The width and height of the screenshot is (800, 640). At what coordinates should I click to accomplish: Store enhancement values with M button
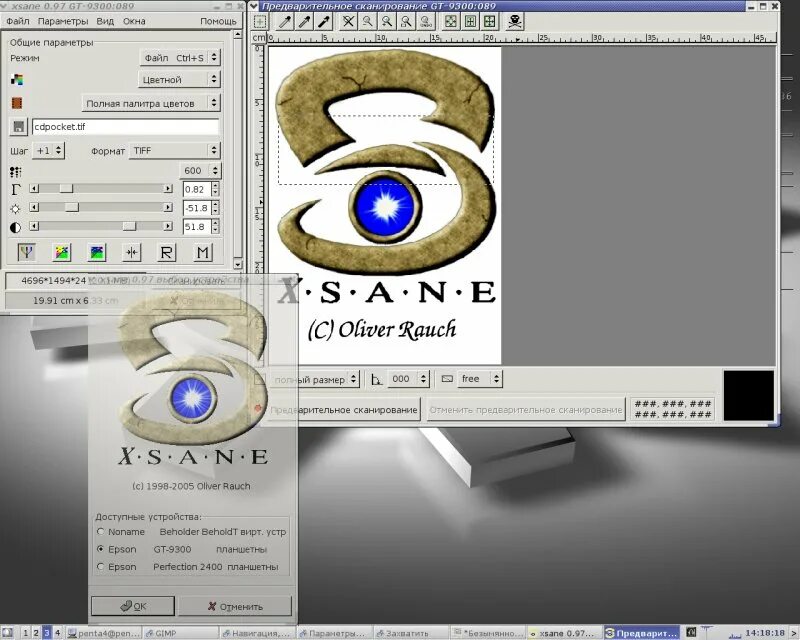(x=203, y=252)
